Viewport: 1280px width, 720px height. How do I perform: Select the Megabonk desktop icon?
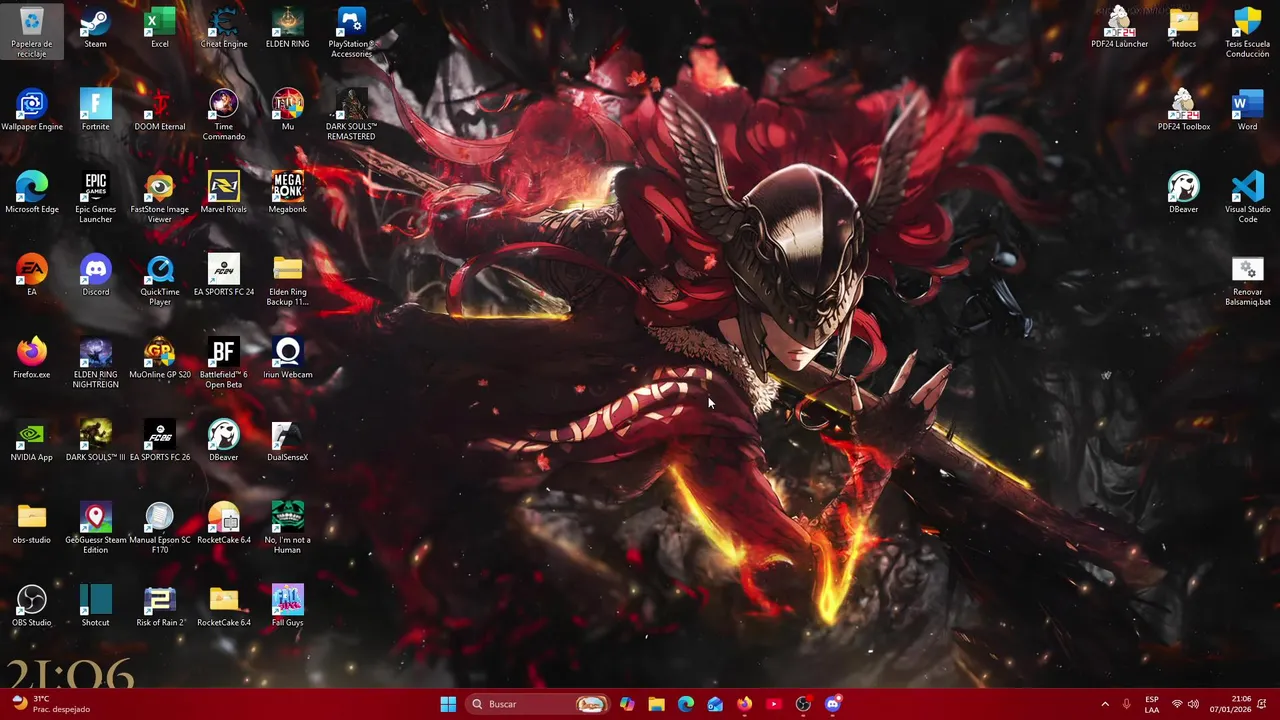point(288,193)
